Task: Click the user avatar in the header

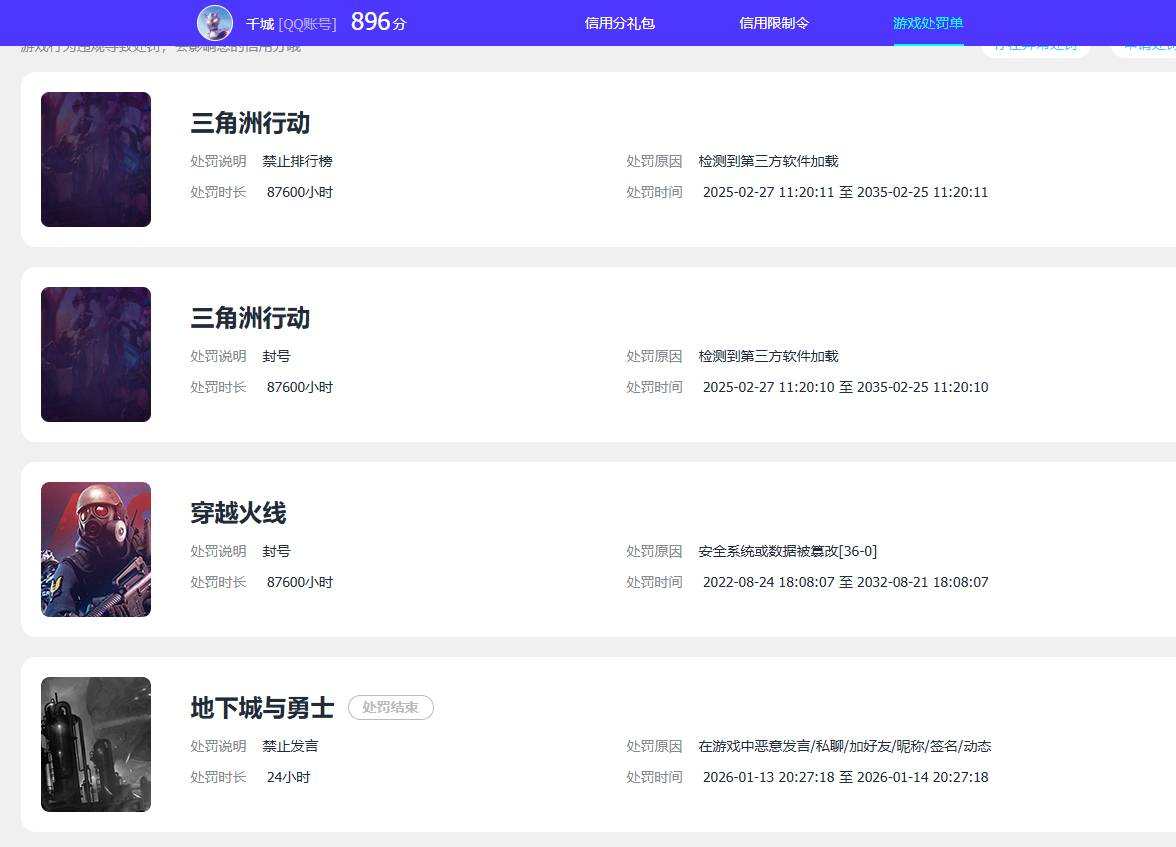Action: 214,23
